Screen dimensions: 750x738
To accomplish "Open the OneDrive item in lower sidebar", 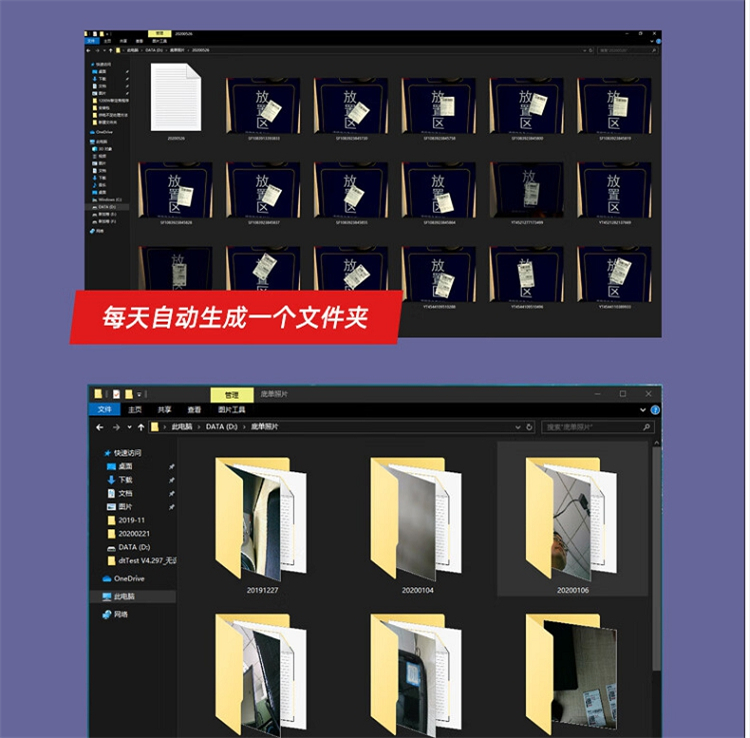I will [128, 578].
